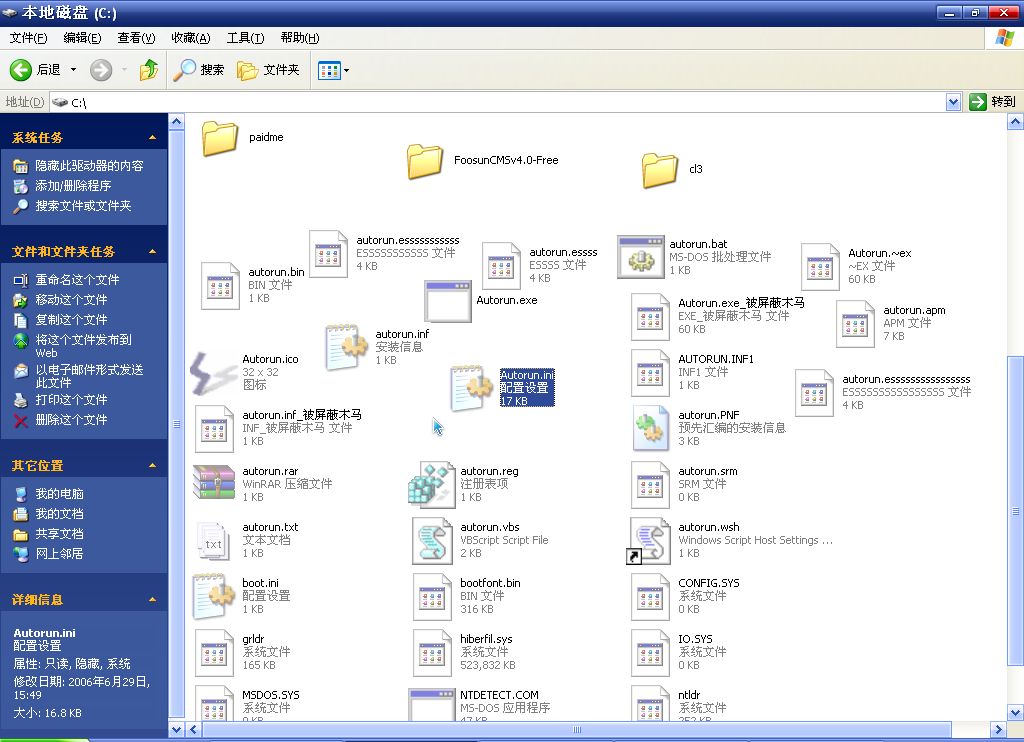This screenshot has height=742, width=1024.
Task: Go up one folder level
Action: pyautogui.click(x=149, y=69)
